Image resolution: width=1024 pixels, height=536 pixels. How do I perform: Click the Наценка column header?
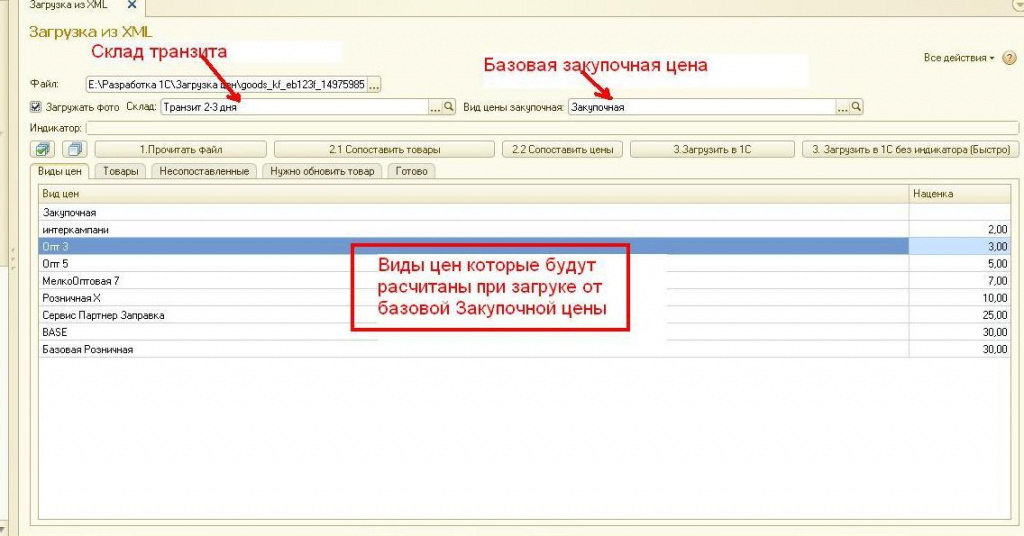(x=960, y=194)
